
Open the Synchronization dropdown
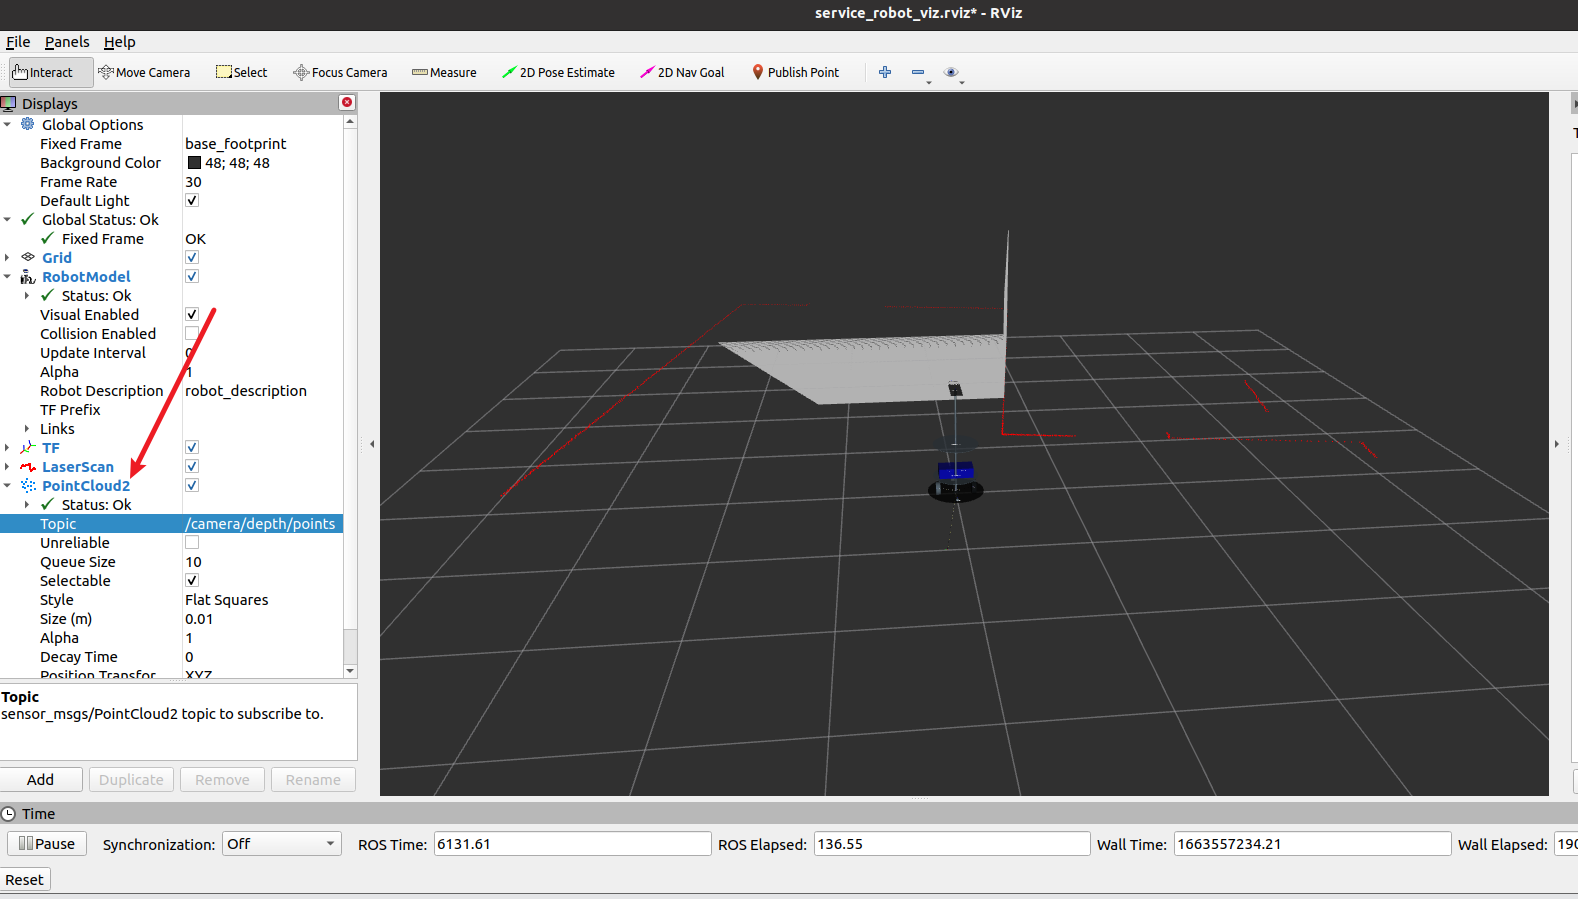click(x=281, y=844)
